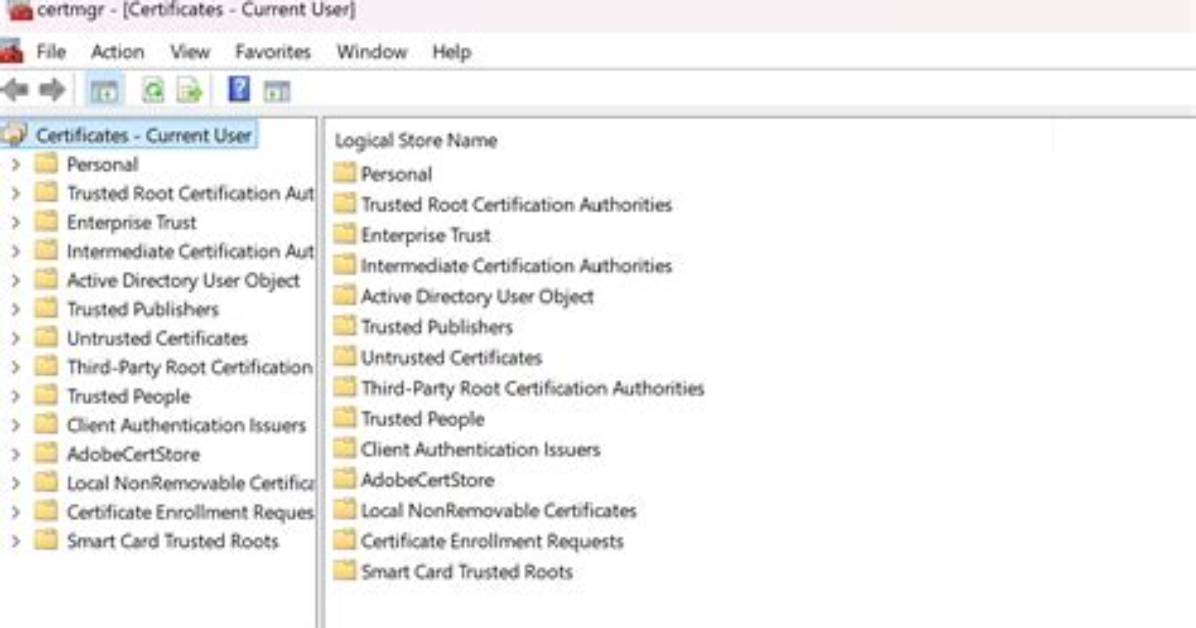Screen dimensions: 1196x628
Task: Expand Certificate Enrollment Requests tree node
Action: coord(15,512)
